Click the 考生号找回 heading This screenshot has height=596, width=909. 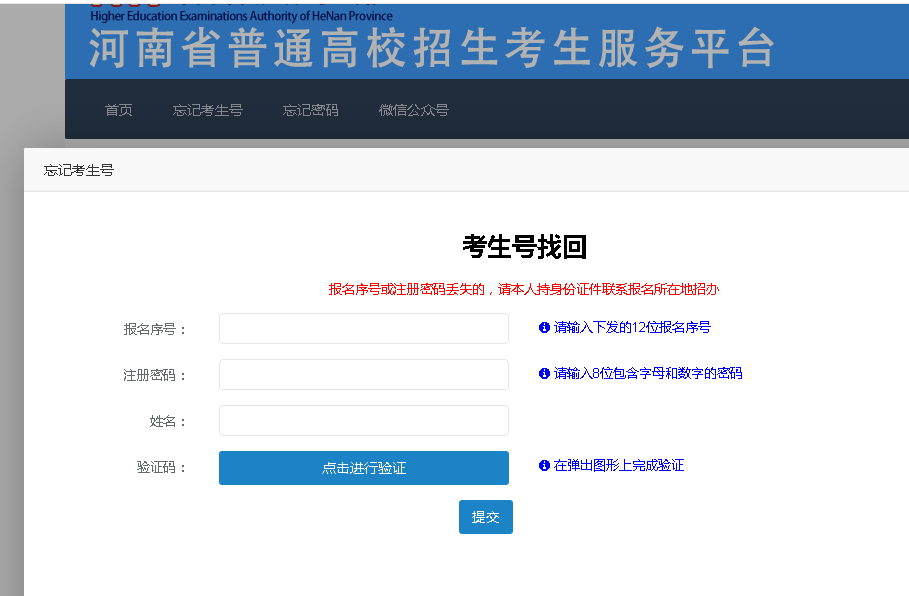[524, 247]
